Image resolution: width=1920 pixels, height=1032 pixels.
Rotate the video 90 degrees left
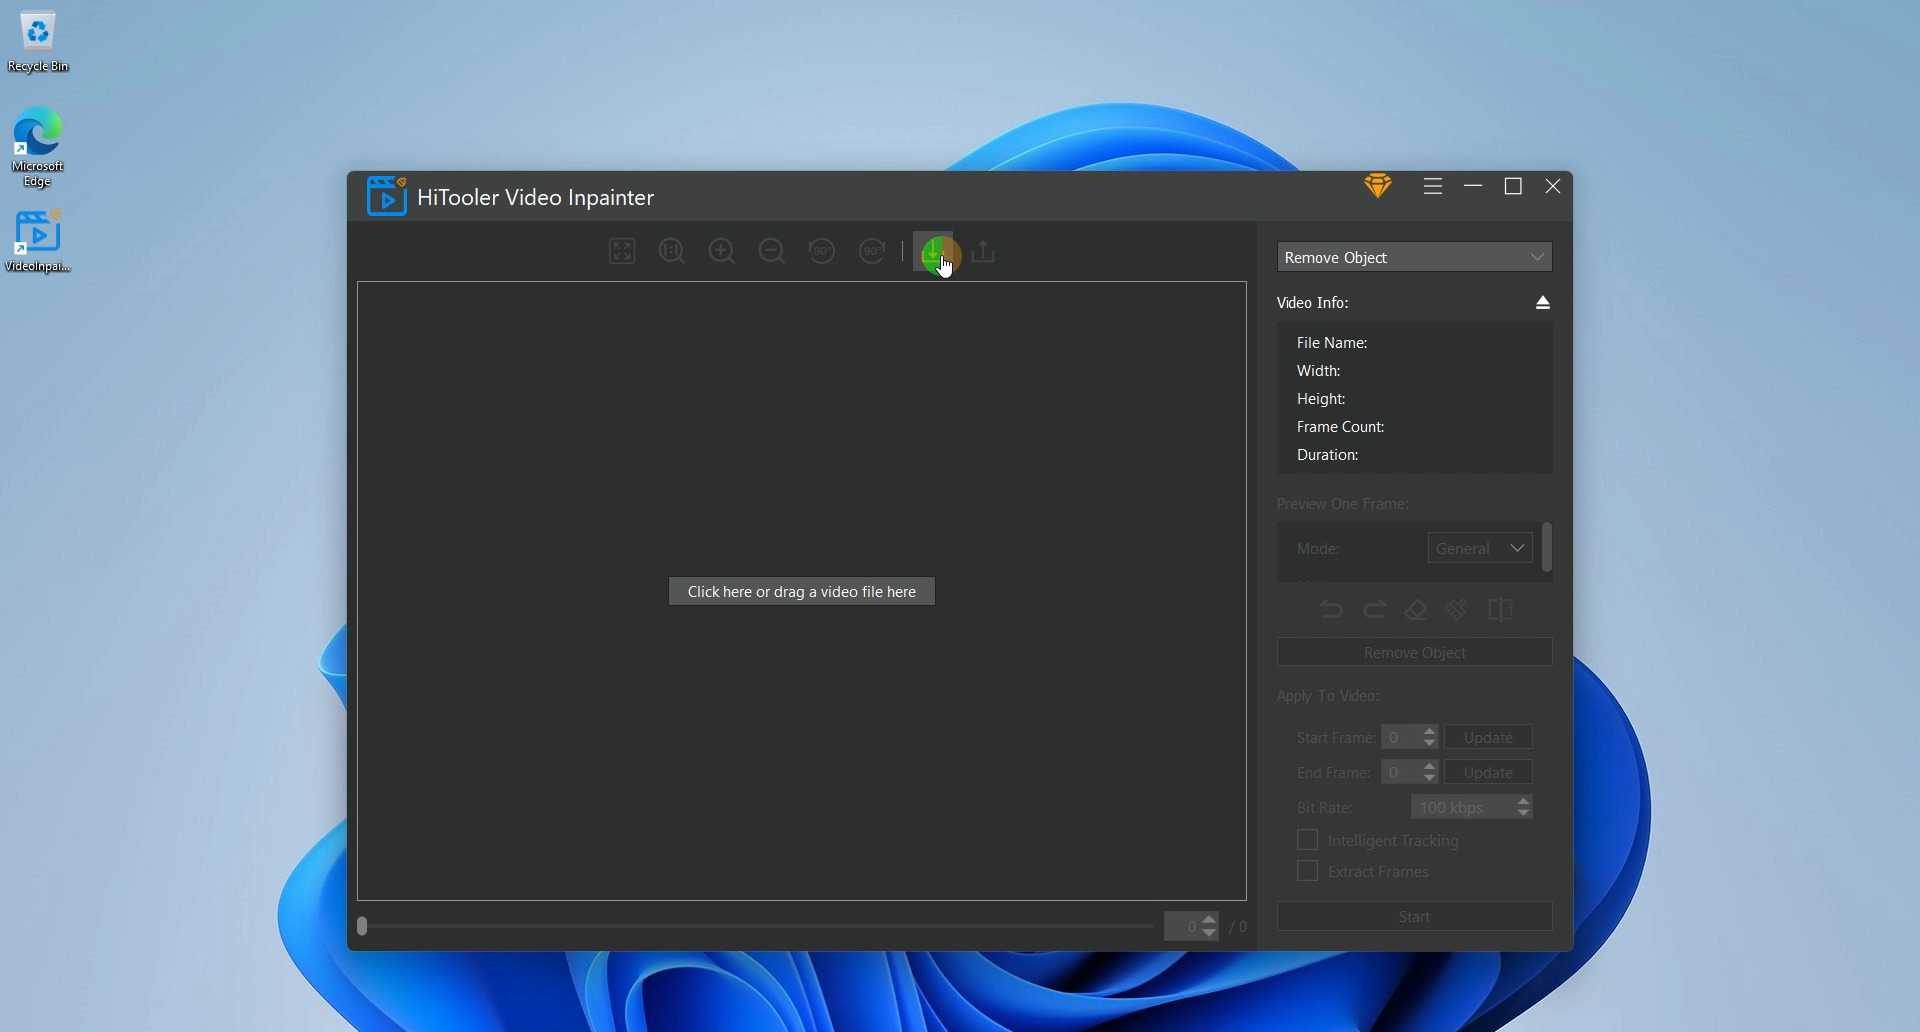(x=821, y=251)
